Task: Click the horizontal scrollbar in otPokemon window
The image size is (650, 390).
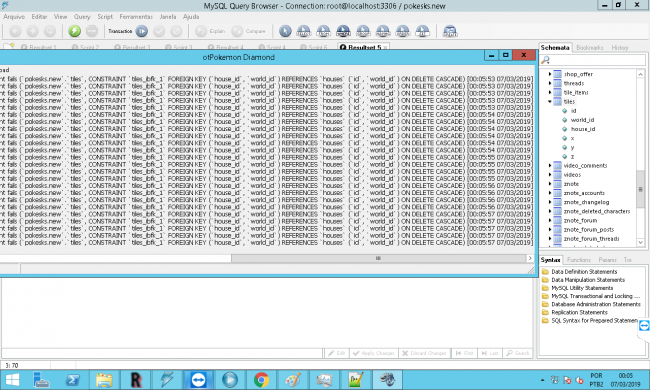Action: pyautogui.click(x=378, y=258)
